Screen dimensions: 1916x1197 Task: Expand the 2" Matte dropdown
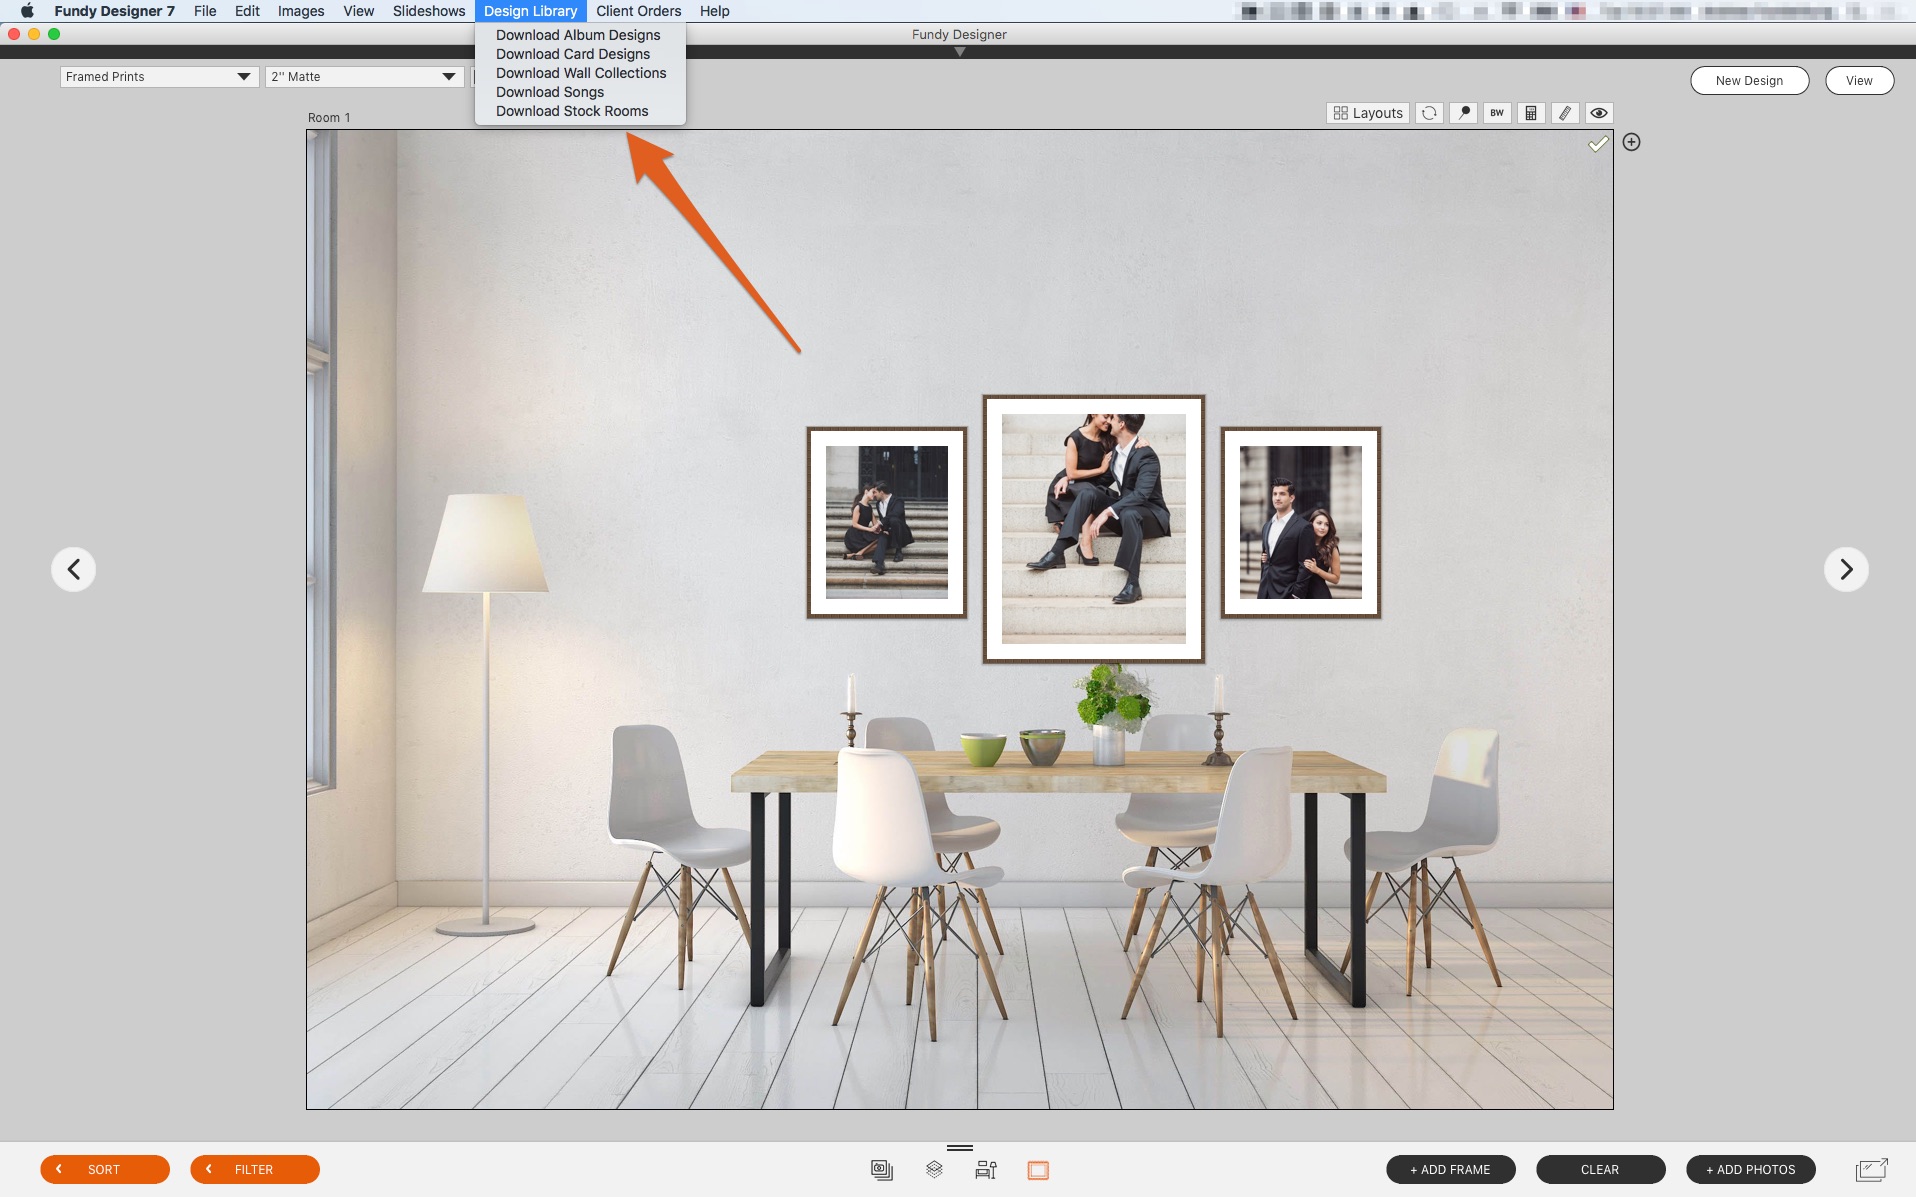[363, 77]
